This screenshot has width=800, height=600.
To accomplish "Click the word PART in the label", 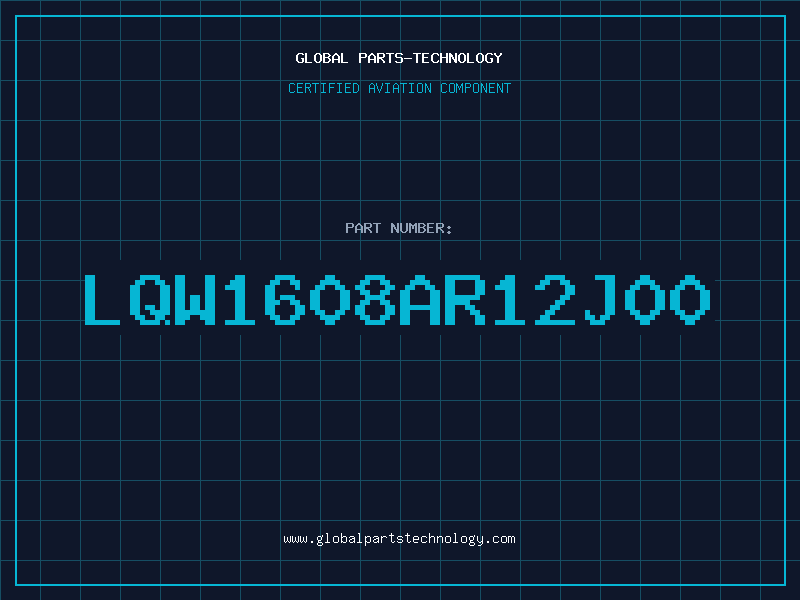I will (363, 228).
